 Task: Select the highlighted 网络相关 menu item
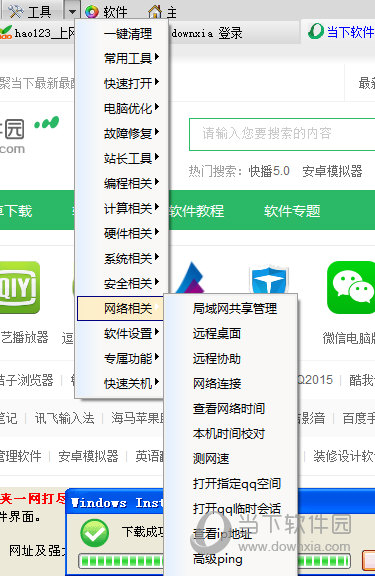(x=121, y=309)
